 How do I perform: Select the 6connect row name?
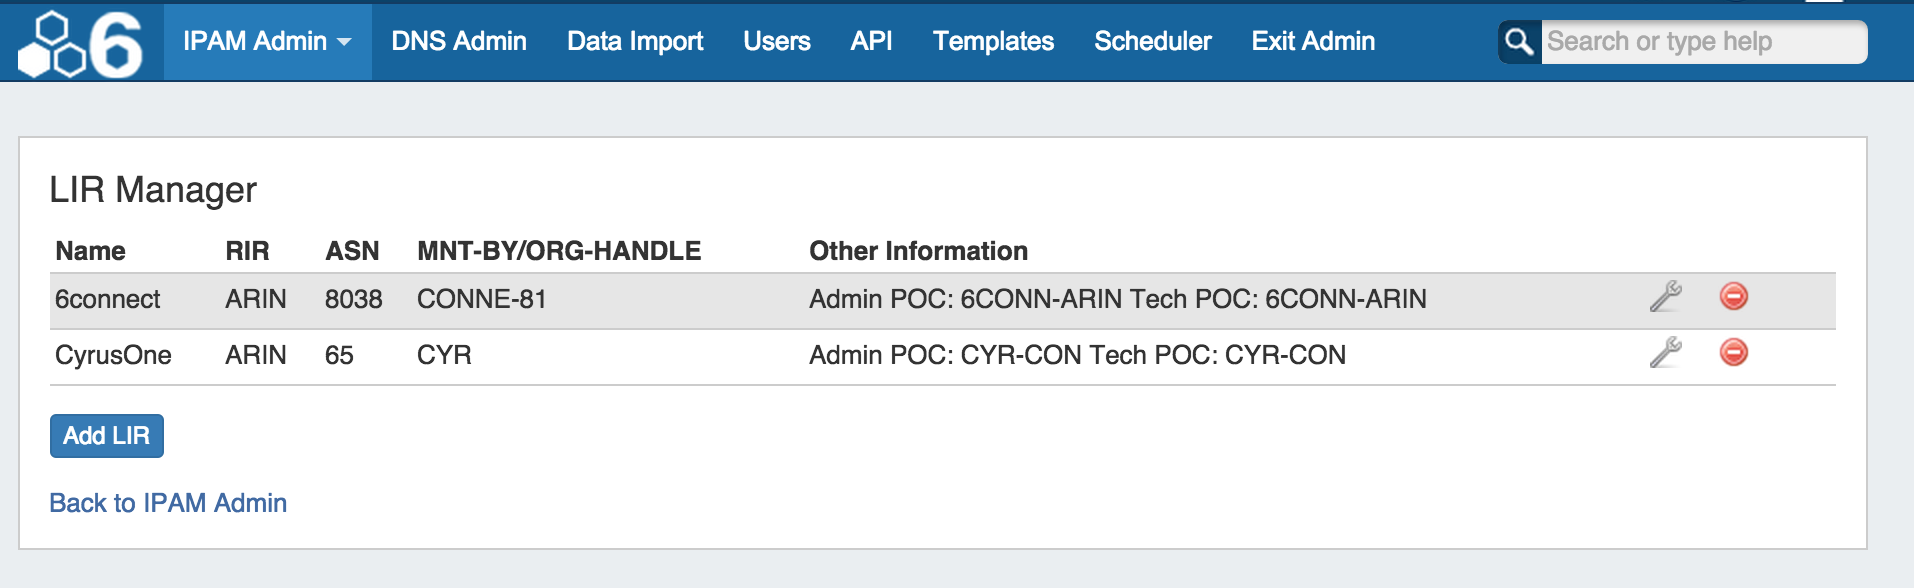tap(108, 300)
